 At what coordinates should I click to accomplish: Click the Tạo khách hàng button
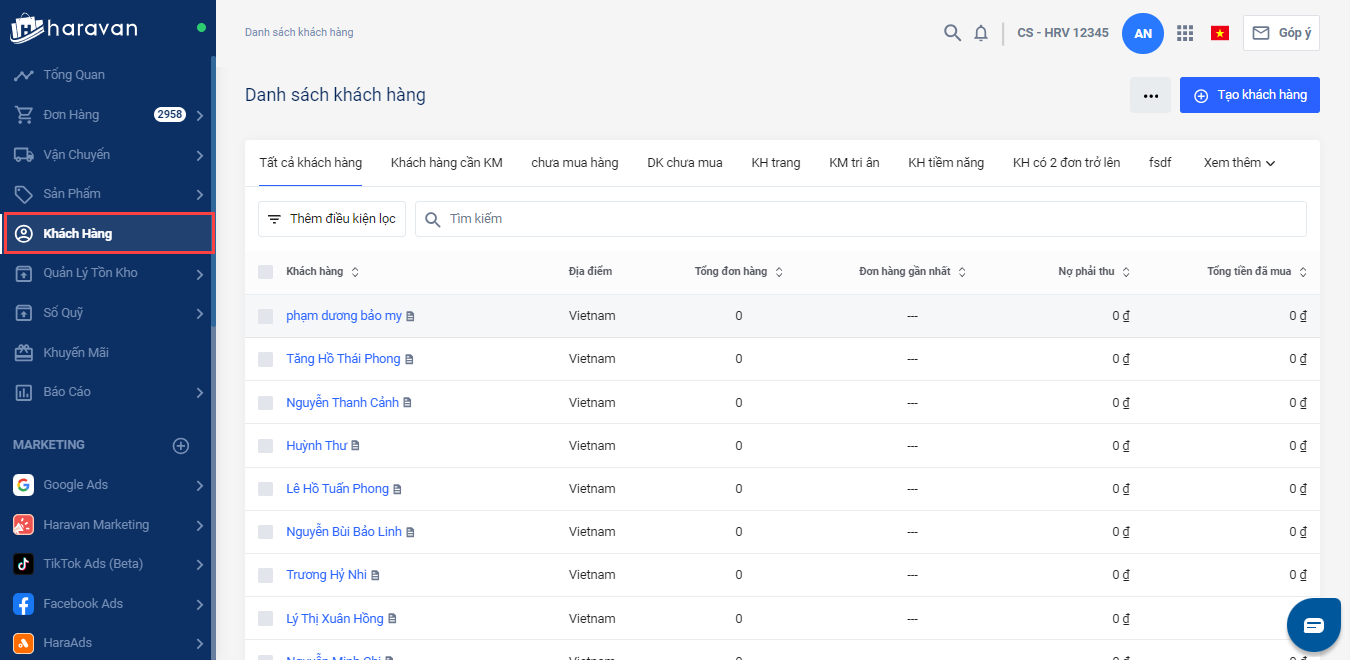(1249, 95)
